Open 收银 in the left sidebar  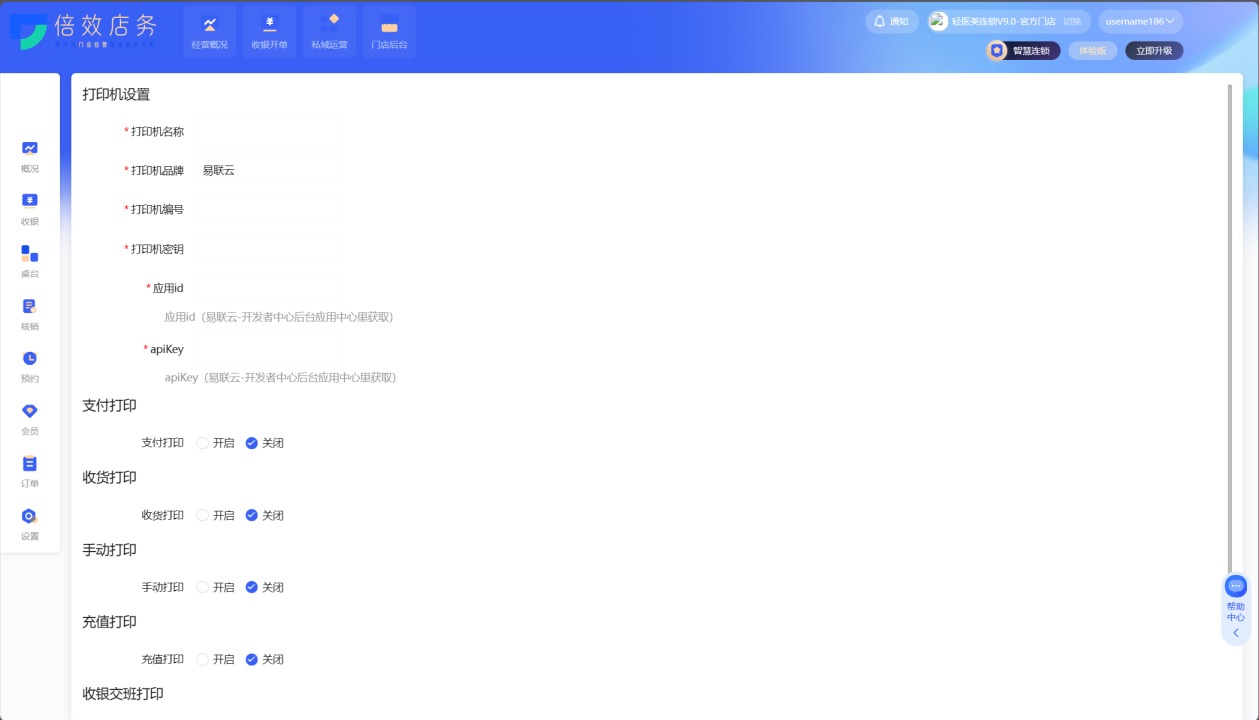30,209
